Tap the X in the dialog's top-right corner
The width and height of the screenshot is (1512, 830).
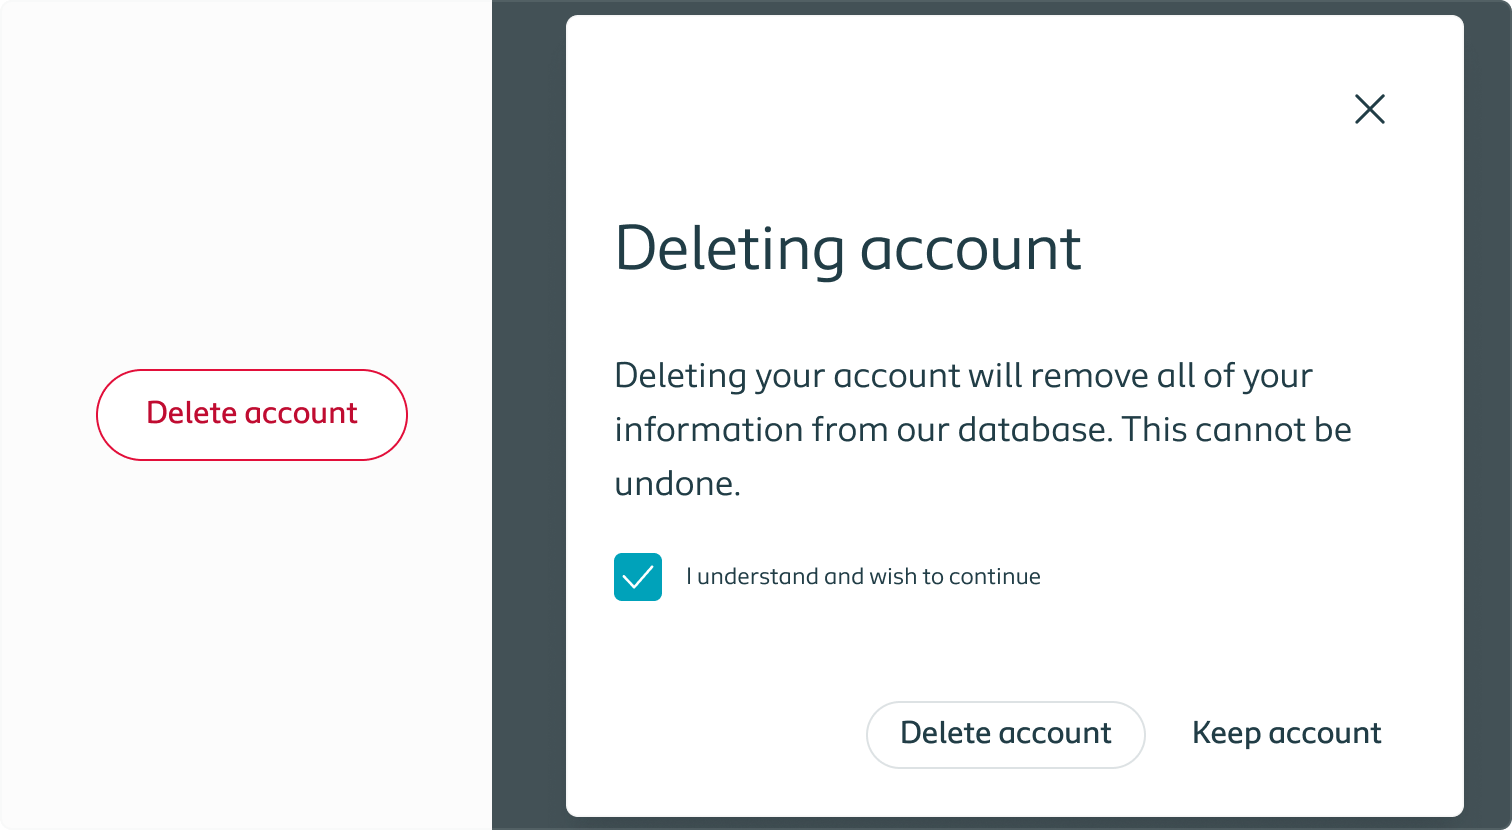pyautogui.click(x=1369, y=109)
